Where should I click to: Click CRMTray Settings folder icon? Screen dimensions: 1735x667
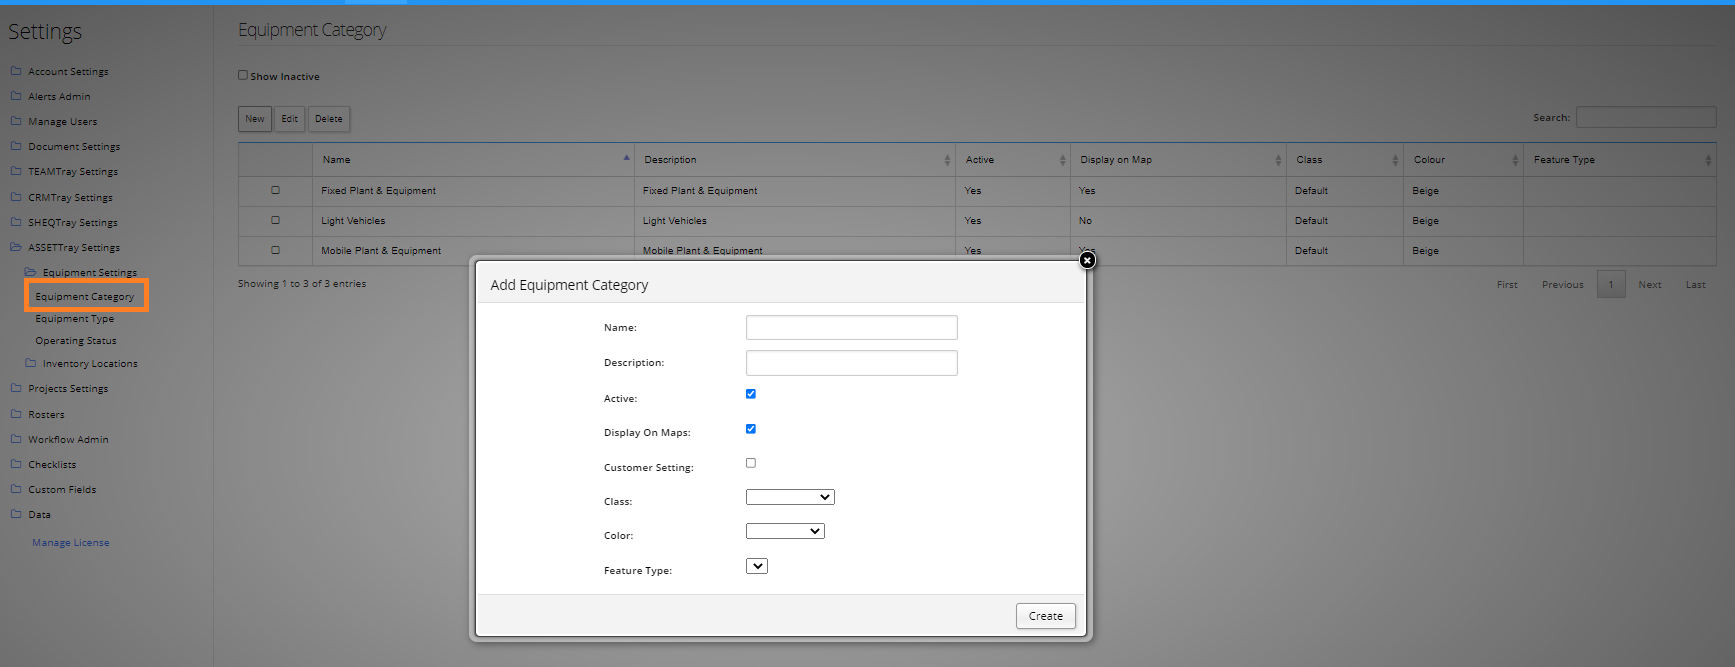(x=16, y=197)
